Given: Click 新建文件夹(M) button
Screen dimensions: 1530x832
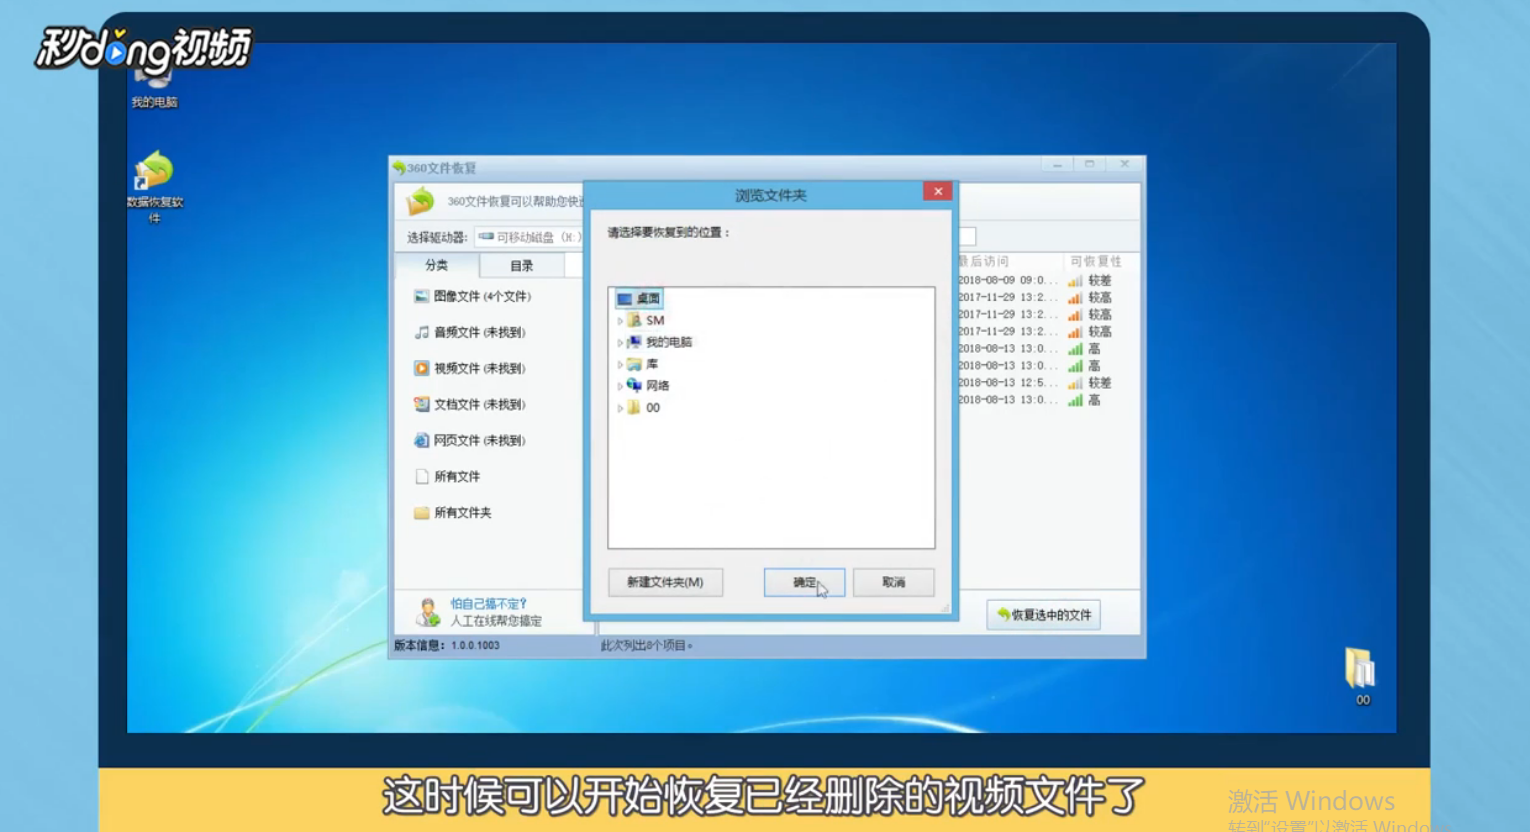Looking at the screenshot, I should coord(665,582).
